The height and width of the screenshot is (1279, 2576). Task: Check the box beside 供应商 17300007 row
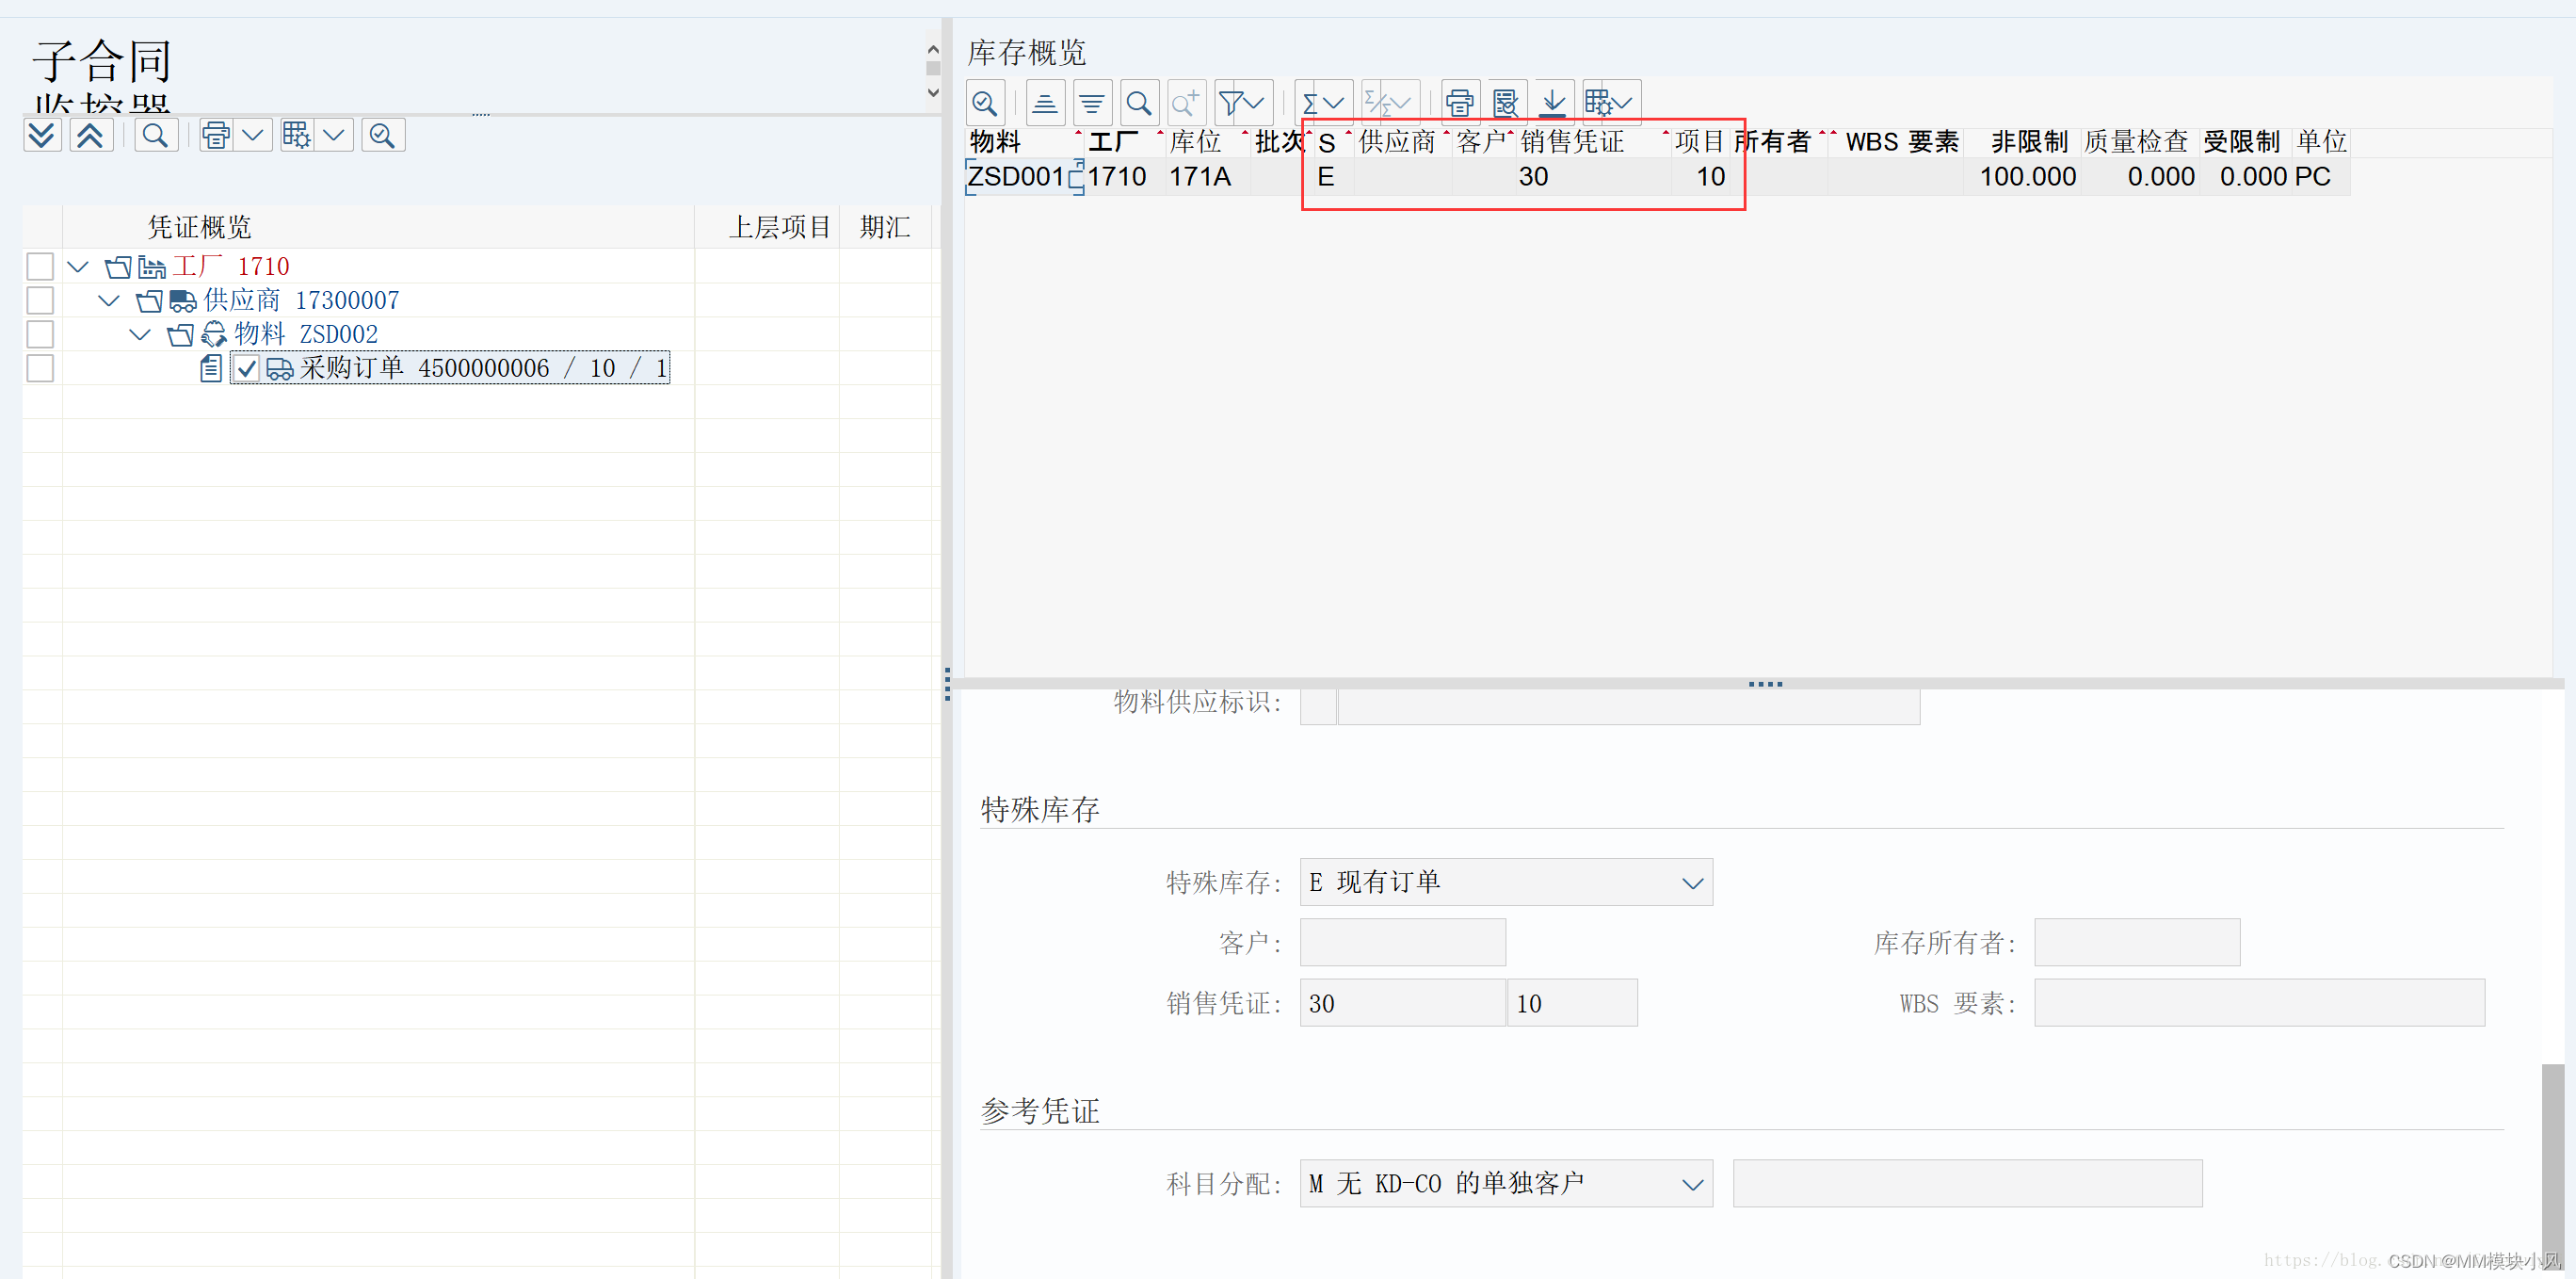coord(40,300)
